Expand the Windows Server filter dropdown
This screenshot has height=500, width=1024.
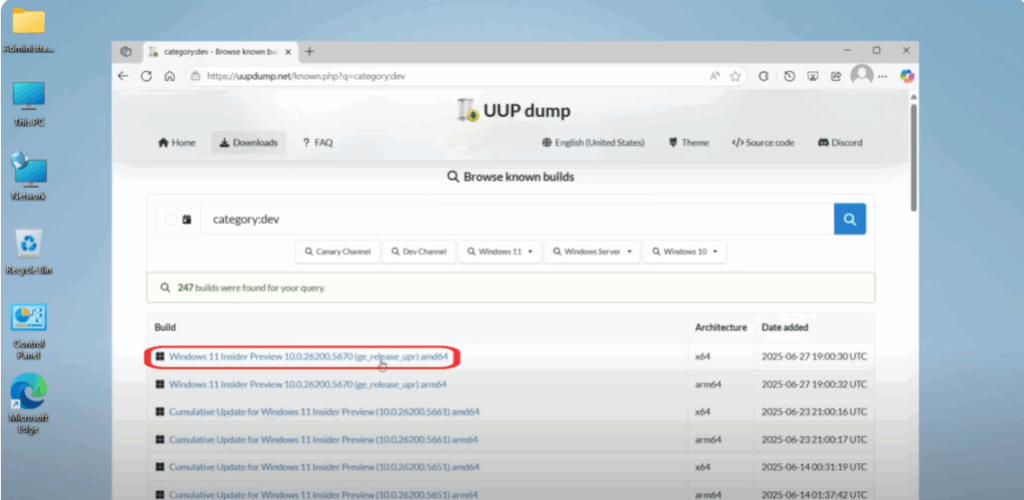(592, 251)
